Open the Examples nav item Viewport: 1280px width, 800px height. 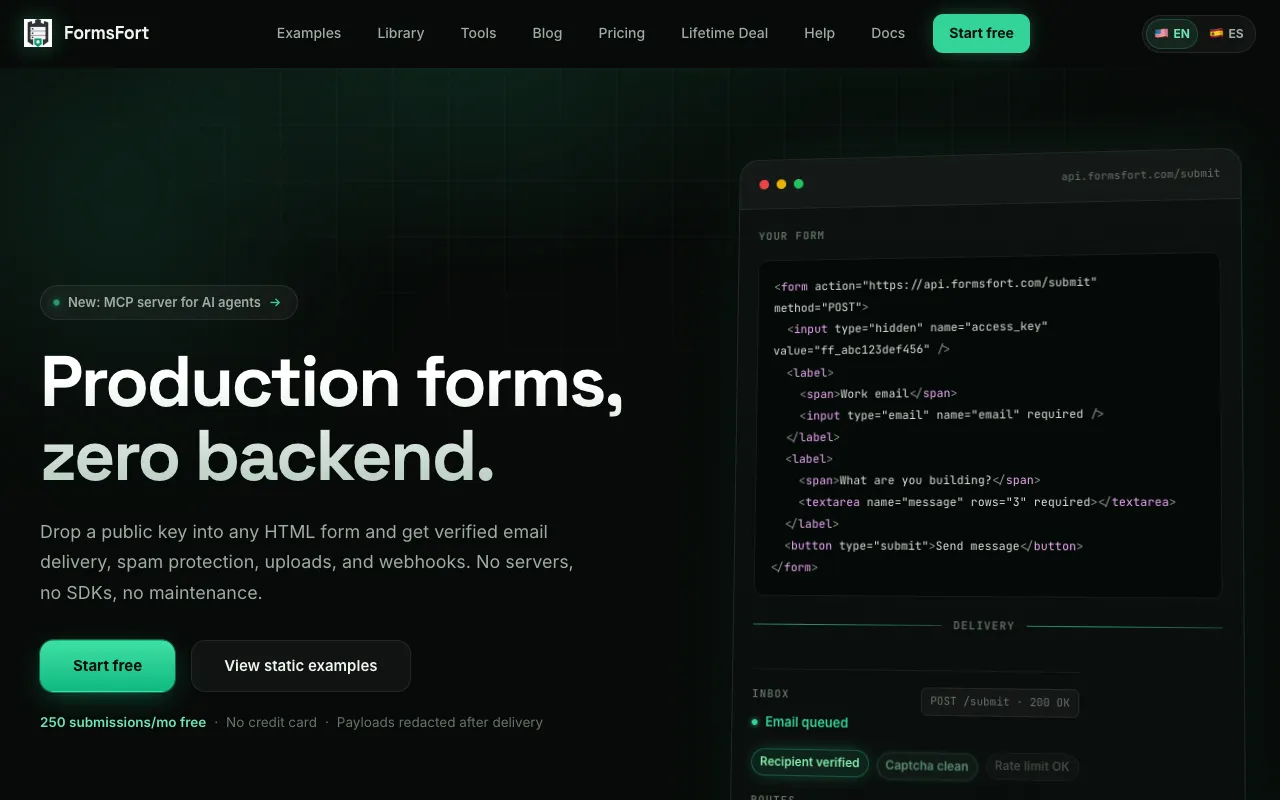pyautogui.click(x=309, y=33)
